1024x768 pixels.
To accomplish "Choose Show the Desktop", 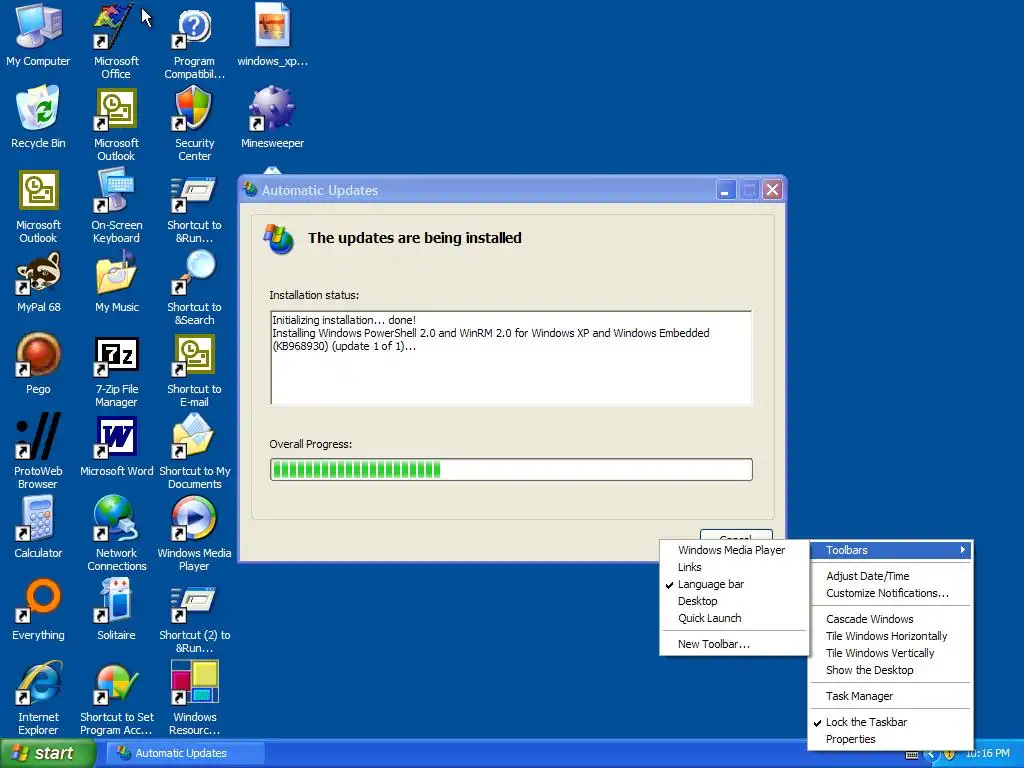I will coord(890,669).
